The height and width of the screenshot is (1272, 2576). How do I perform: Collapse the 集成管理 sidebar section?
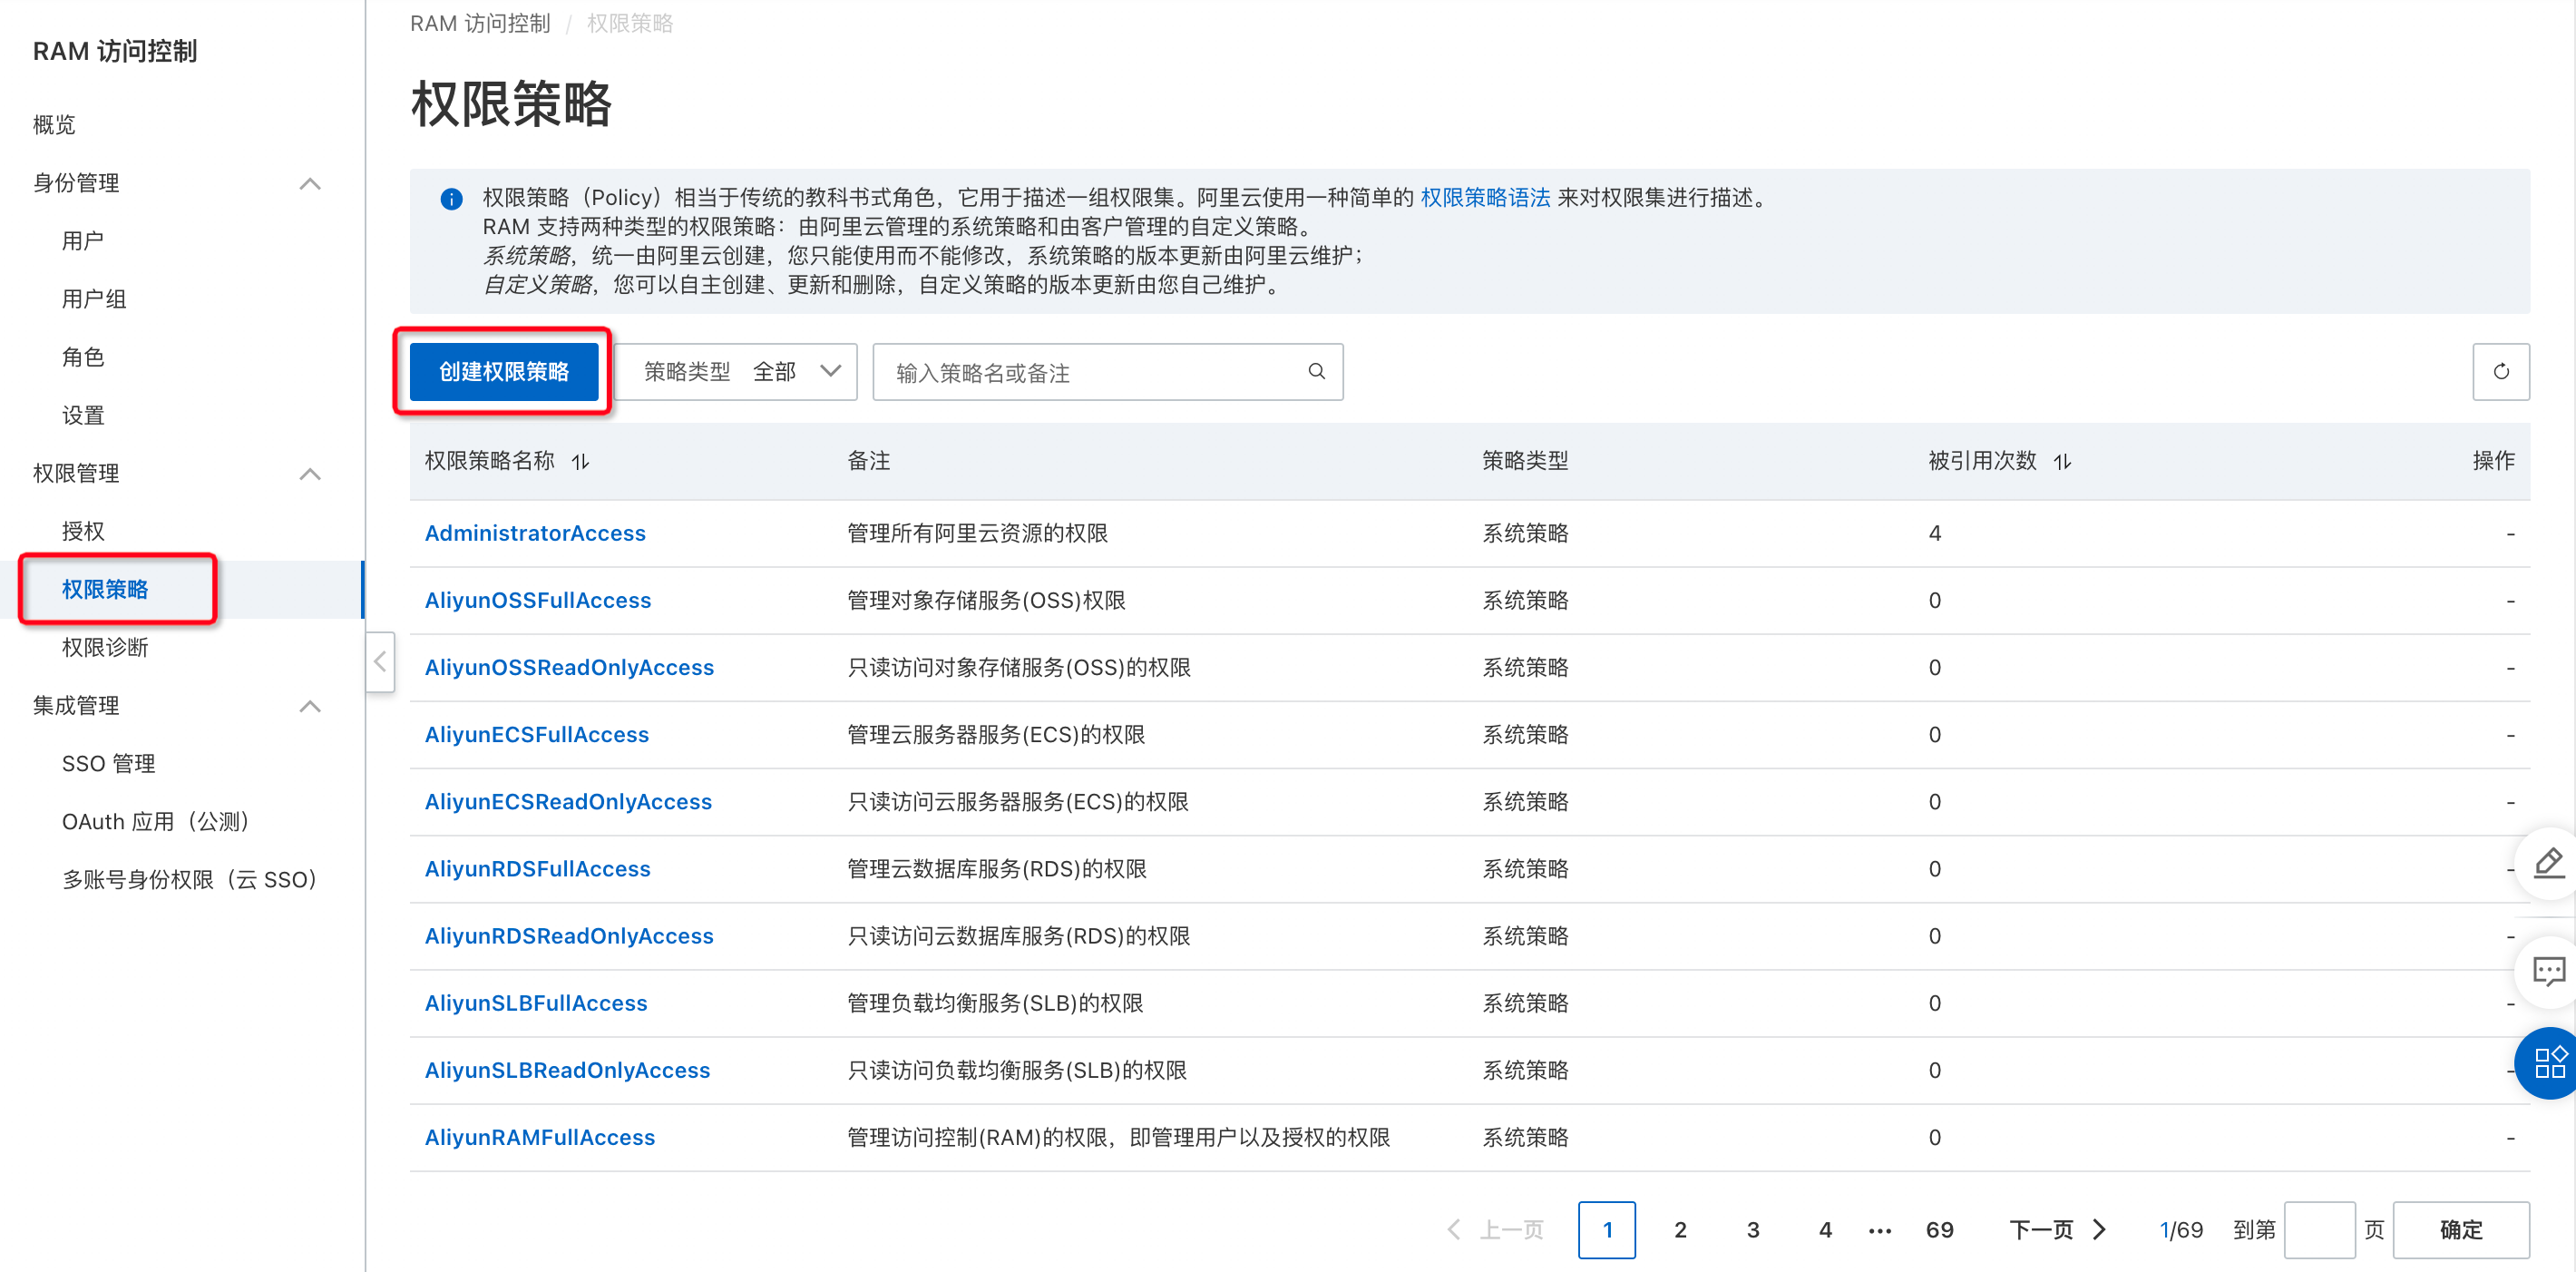click(x=310, y=706)
